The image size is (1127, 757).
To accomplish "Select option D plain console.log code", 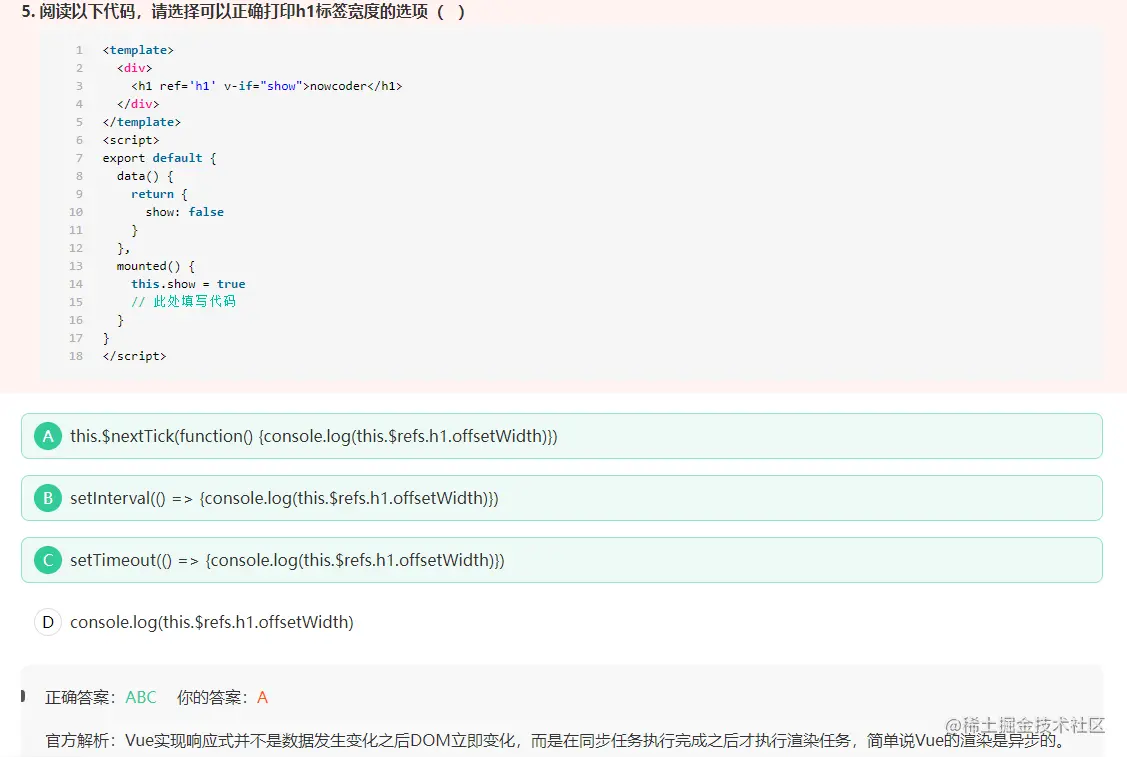I will point(561,622).
